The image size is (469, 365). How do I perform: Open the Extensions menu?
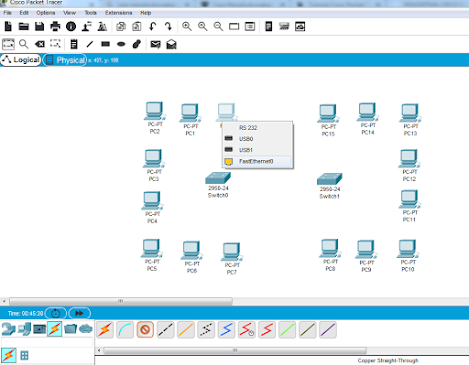point(119,13)
